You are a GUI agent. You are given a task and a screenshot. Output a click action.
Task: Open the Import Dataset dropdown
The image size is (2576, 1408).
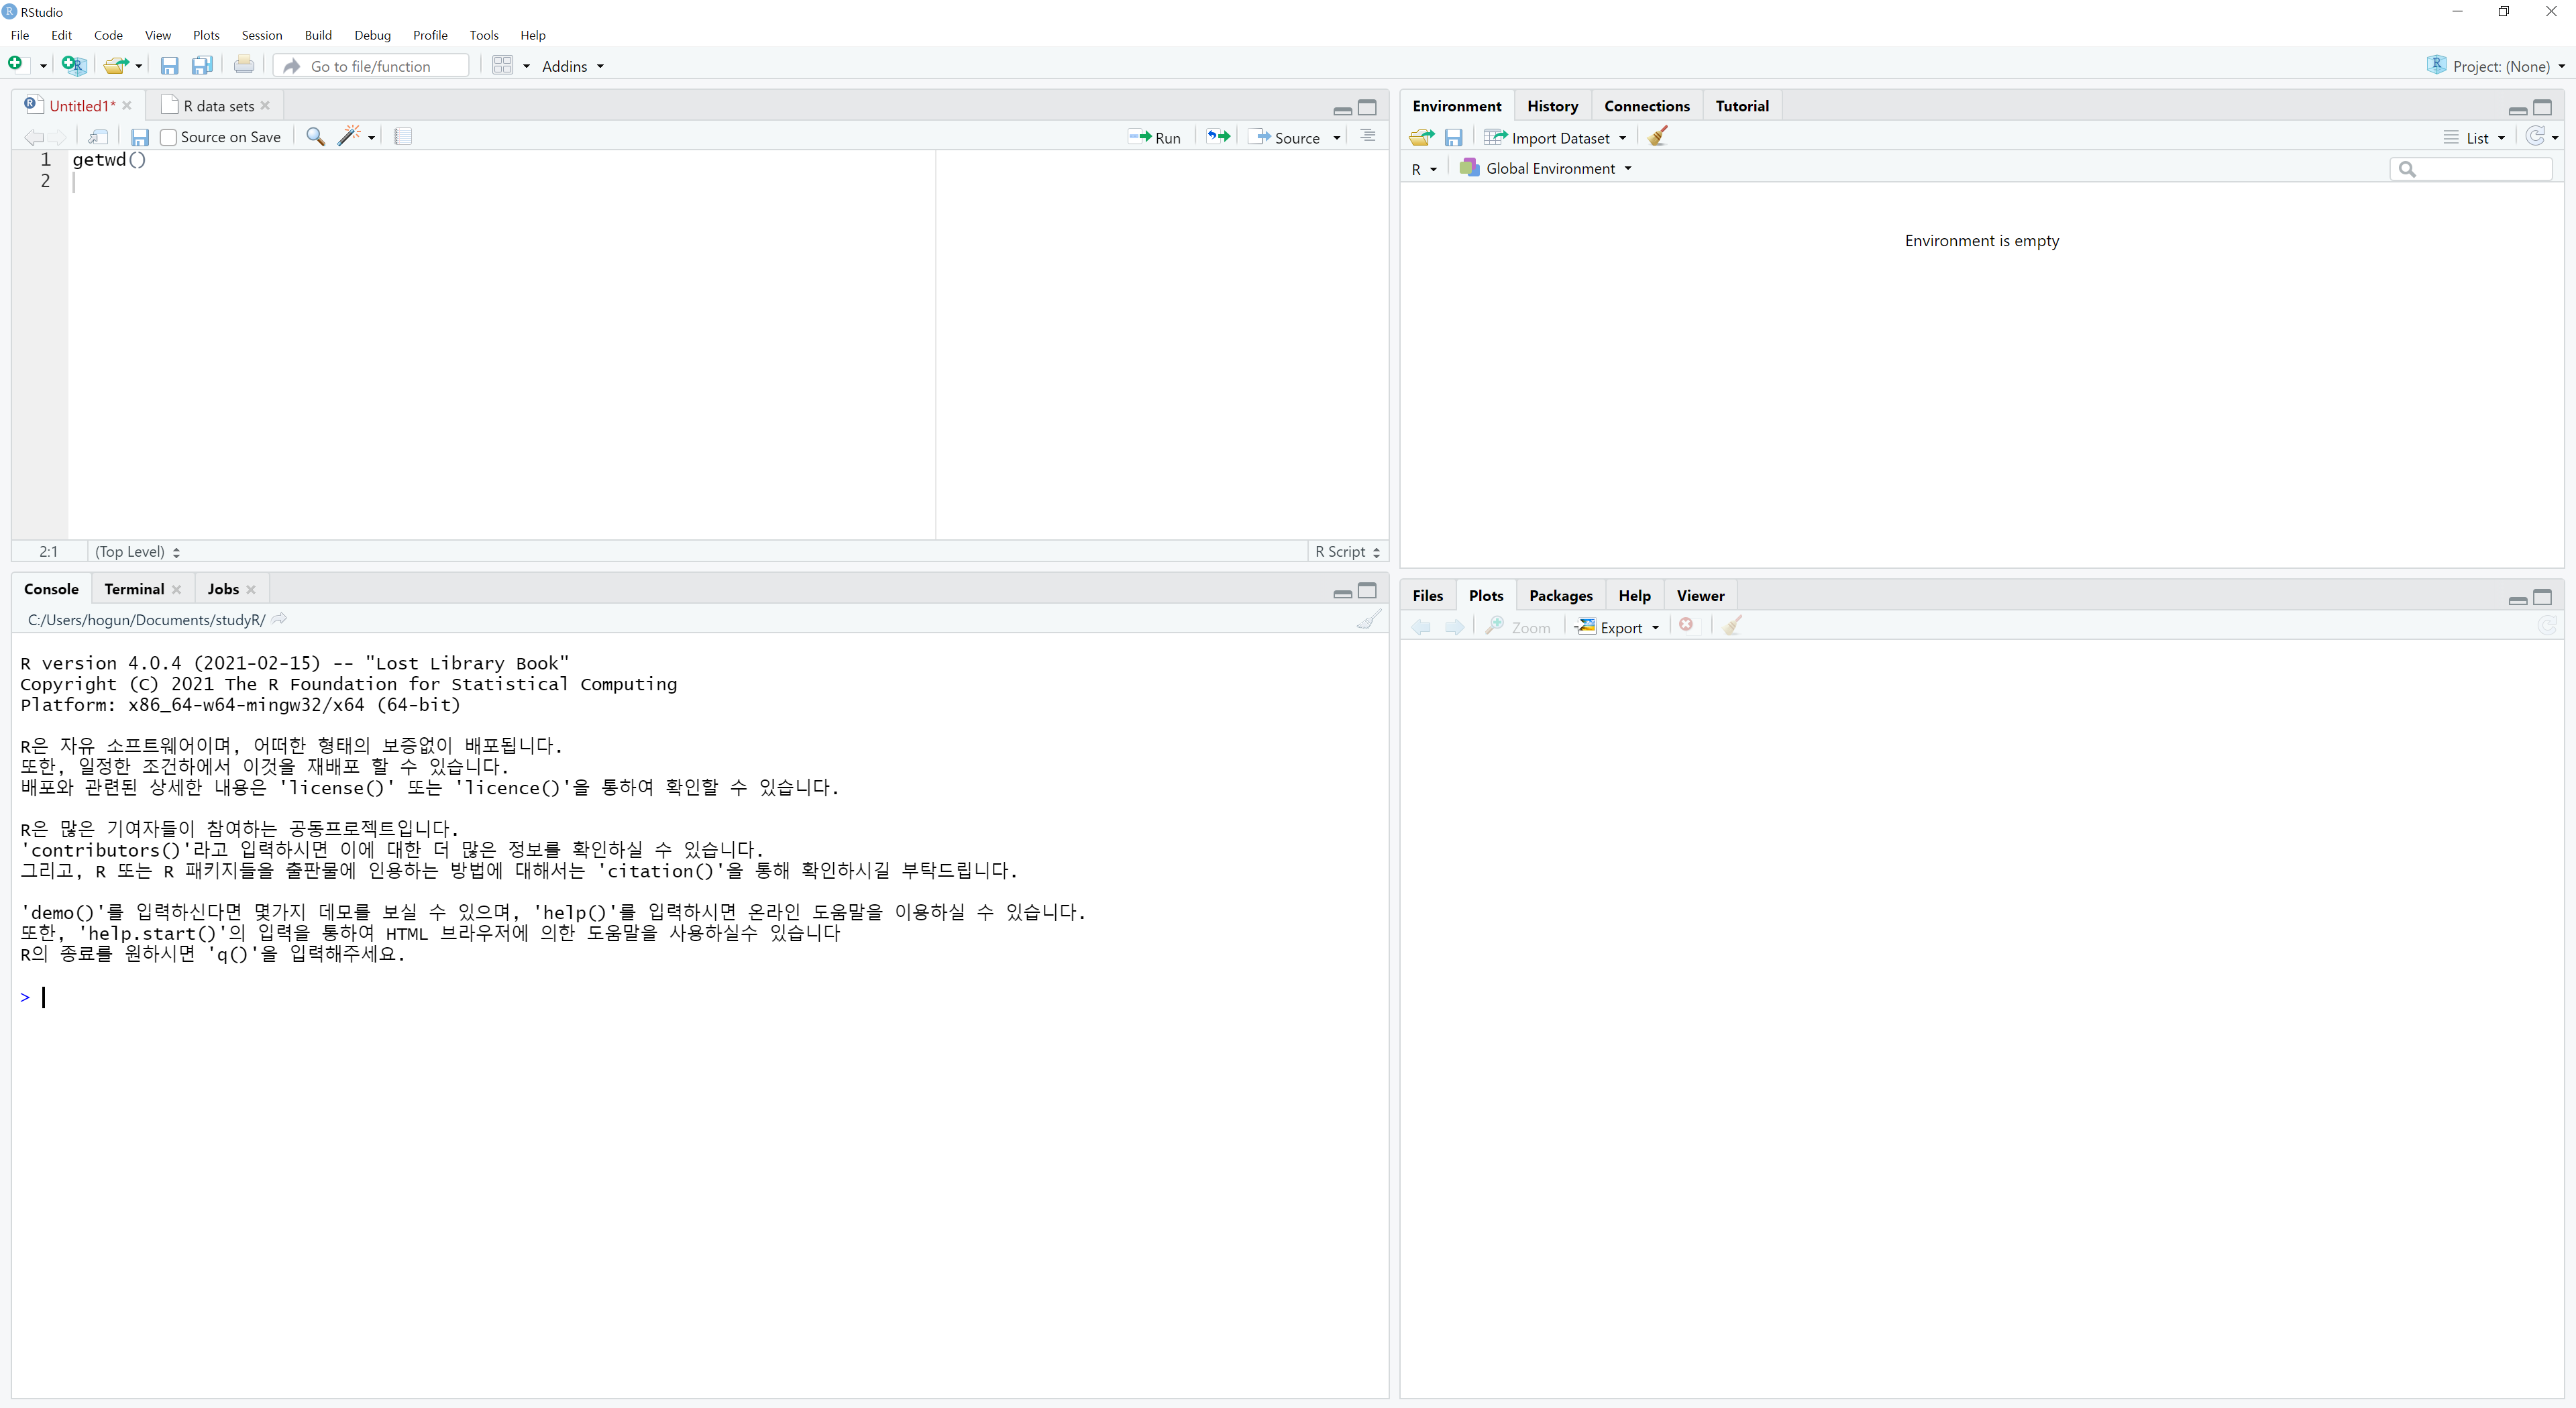(x=1555, y=137)
